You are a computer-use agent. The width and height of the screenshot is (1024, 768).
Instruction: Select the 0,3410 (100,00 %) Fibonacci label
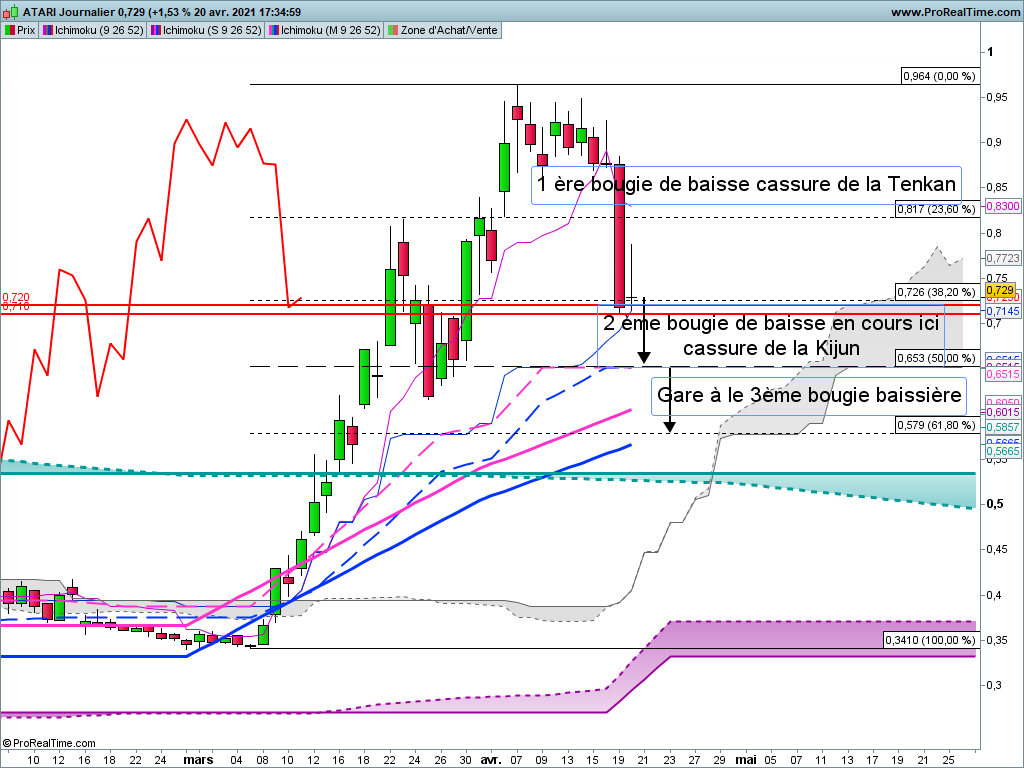(x=931, y=640)
